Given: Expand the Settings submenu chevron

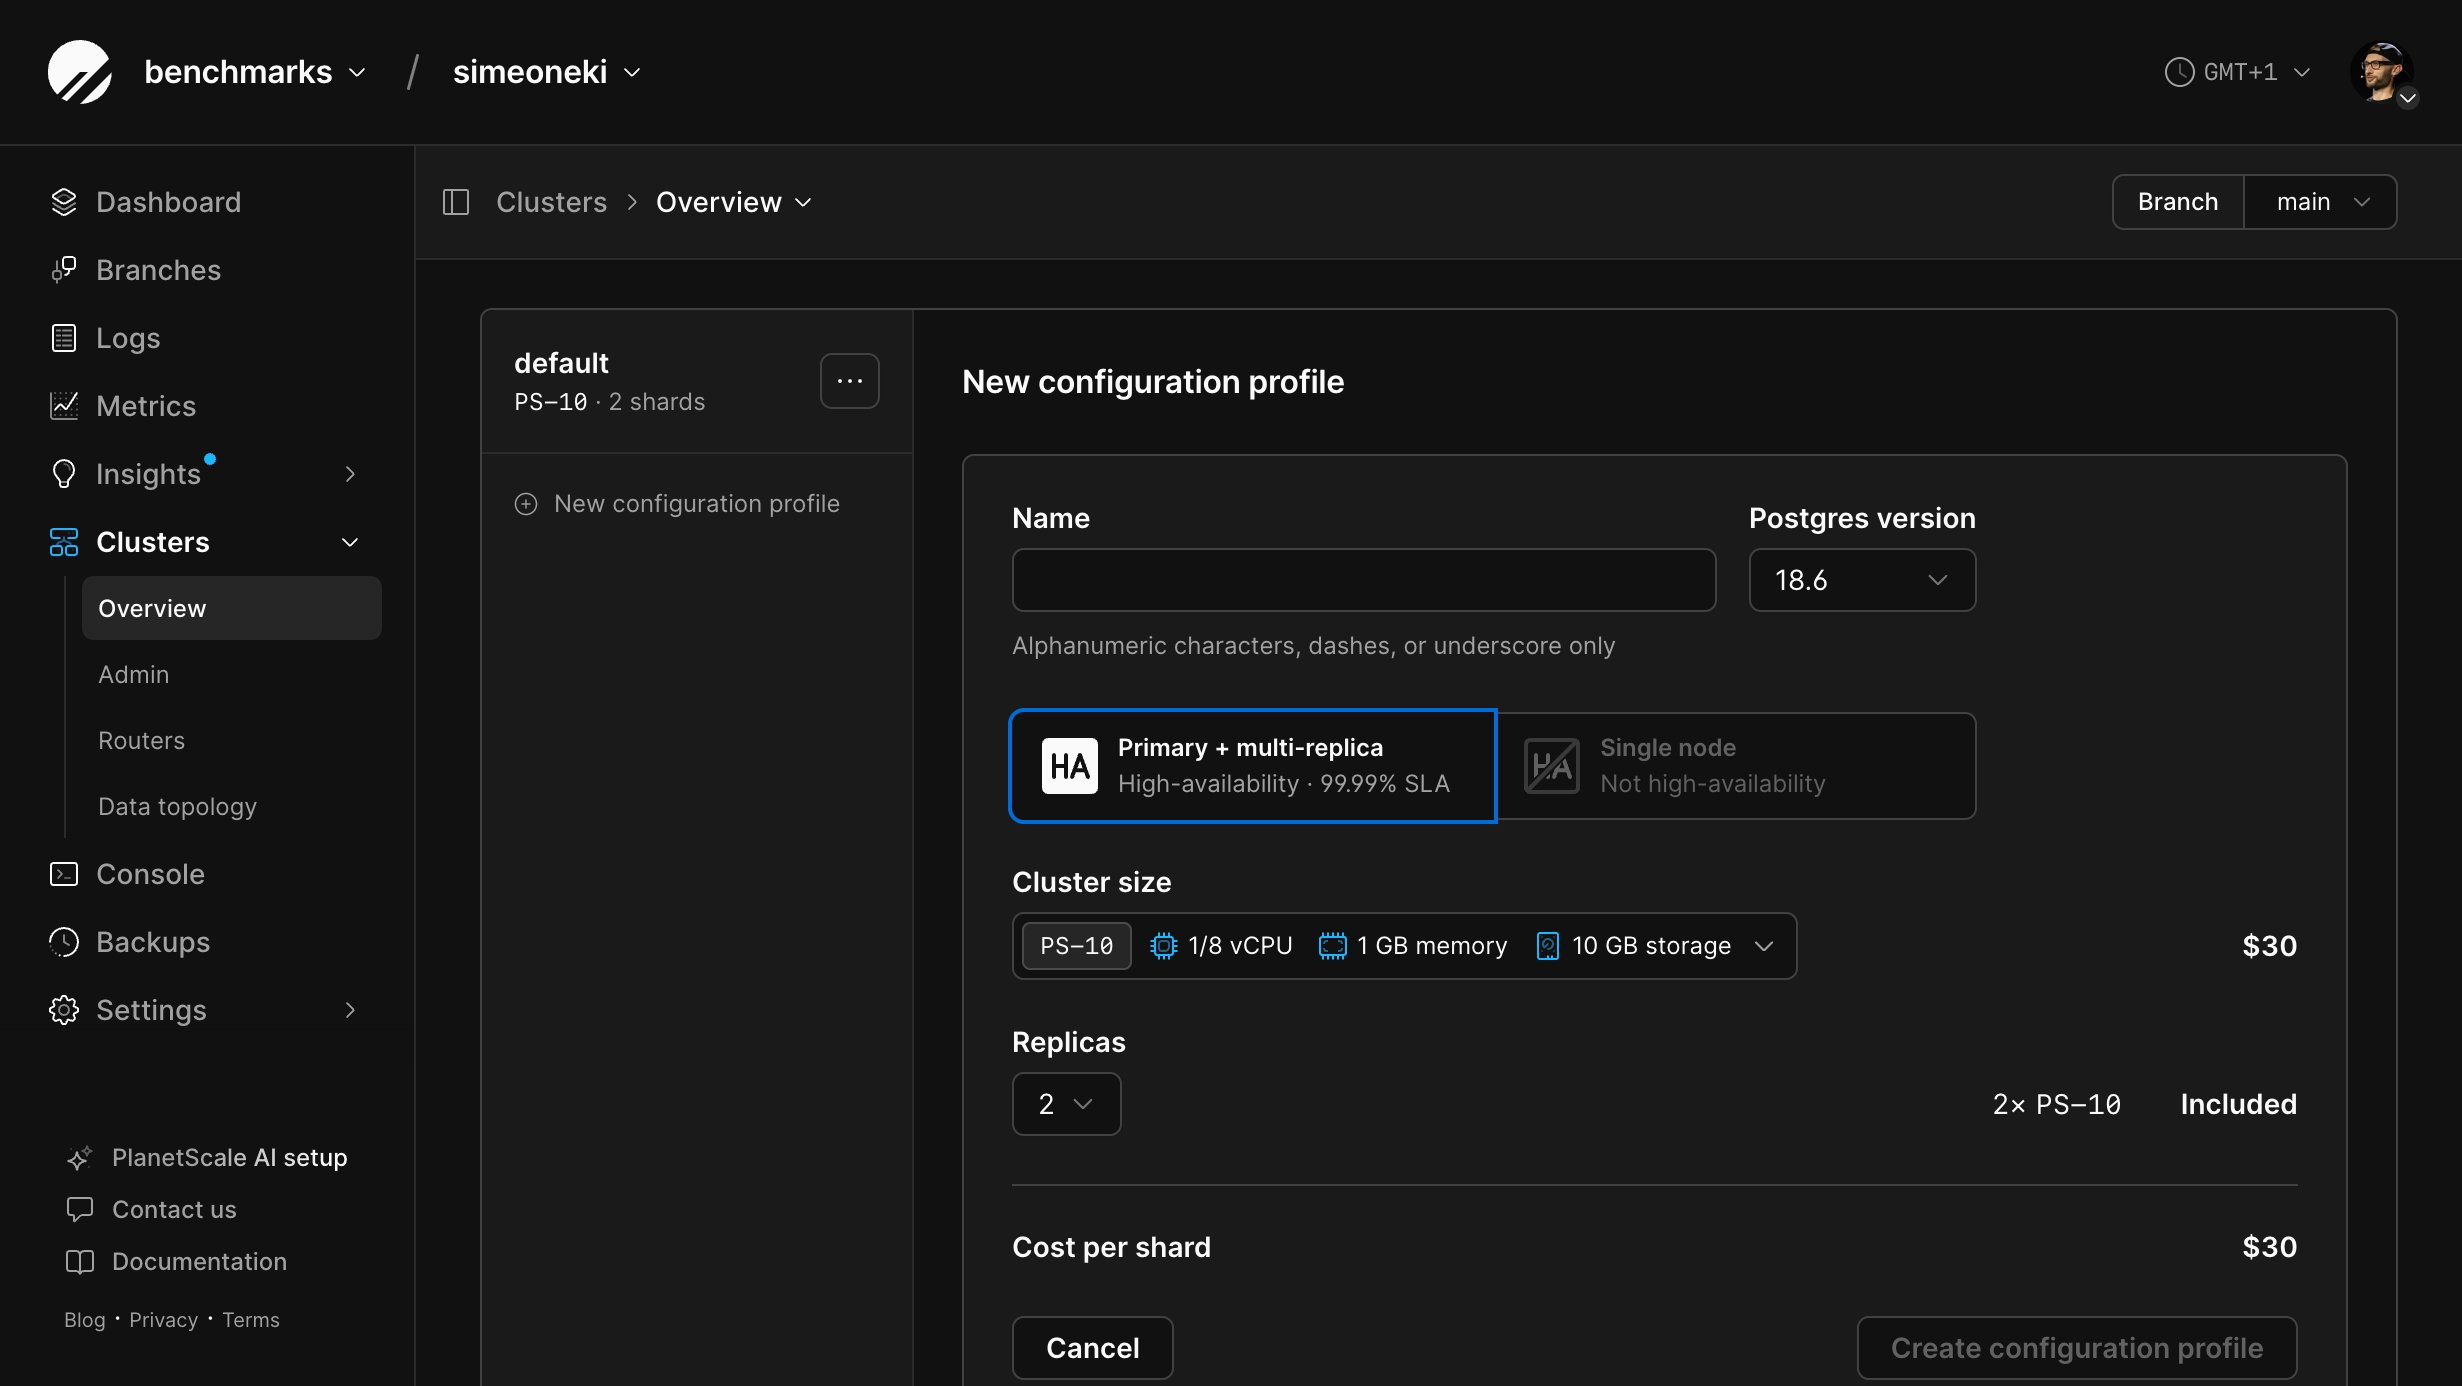Looking at the screenshot, I should pyautogui.click(x=350, y=1010).
